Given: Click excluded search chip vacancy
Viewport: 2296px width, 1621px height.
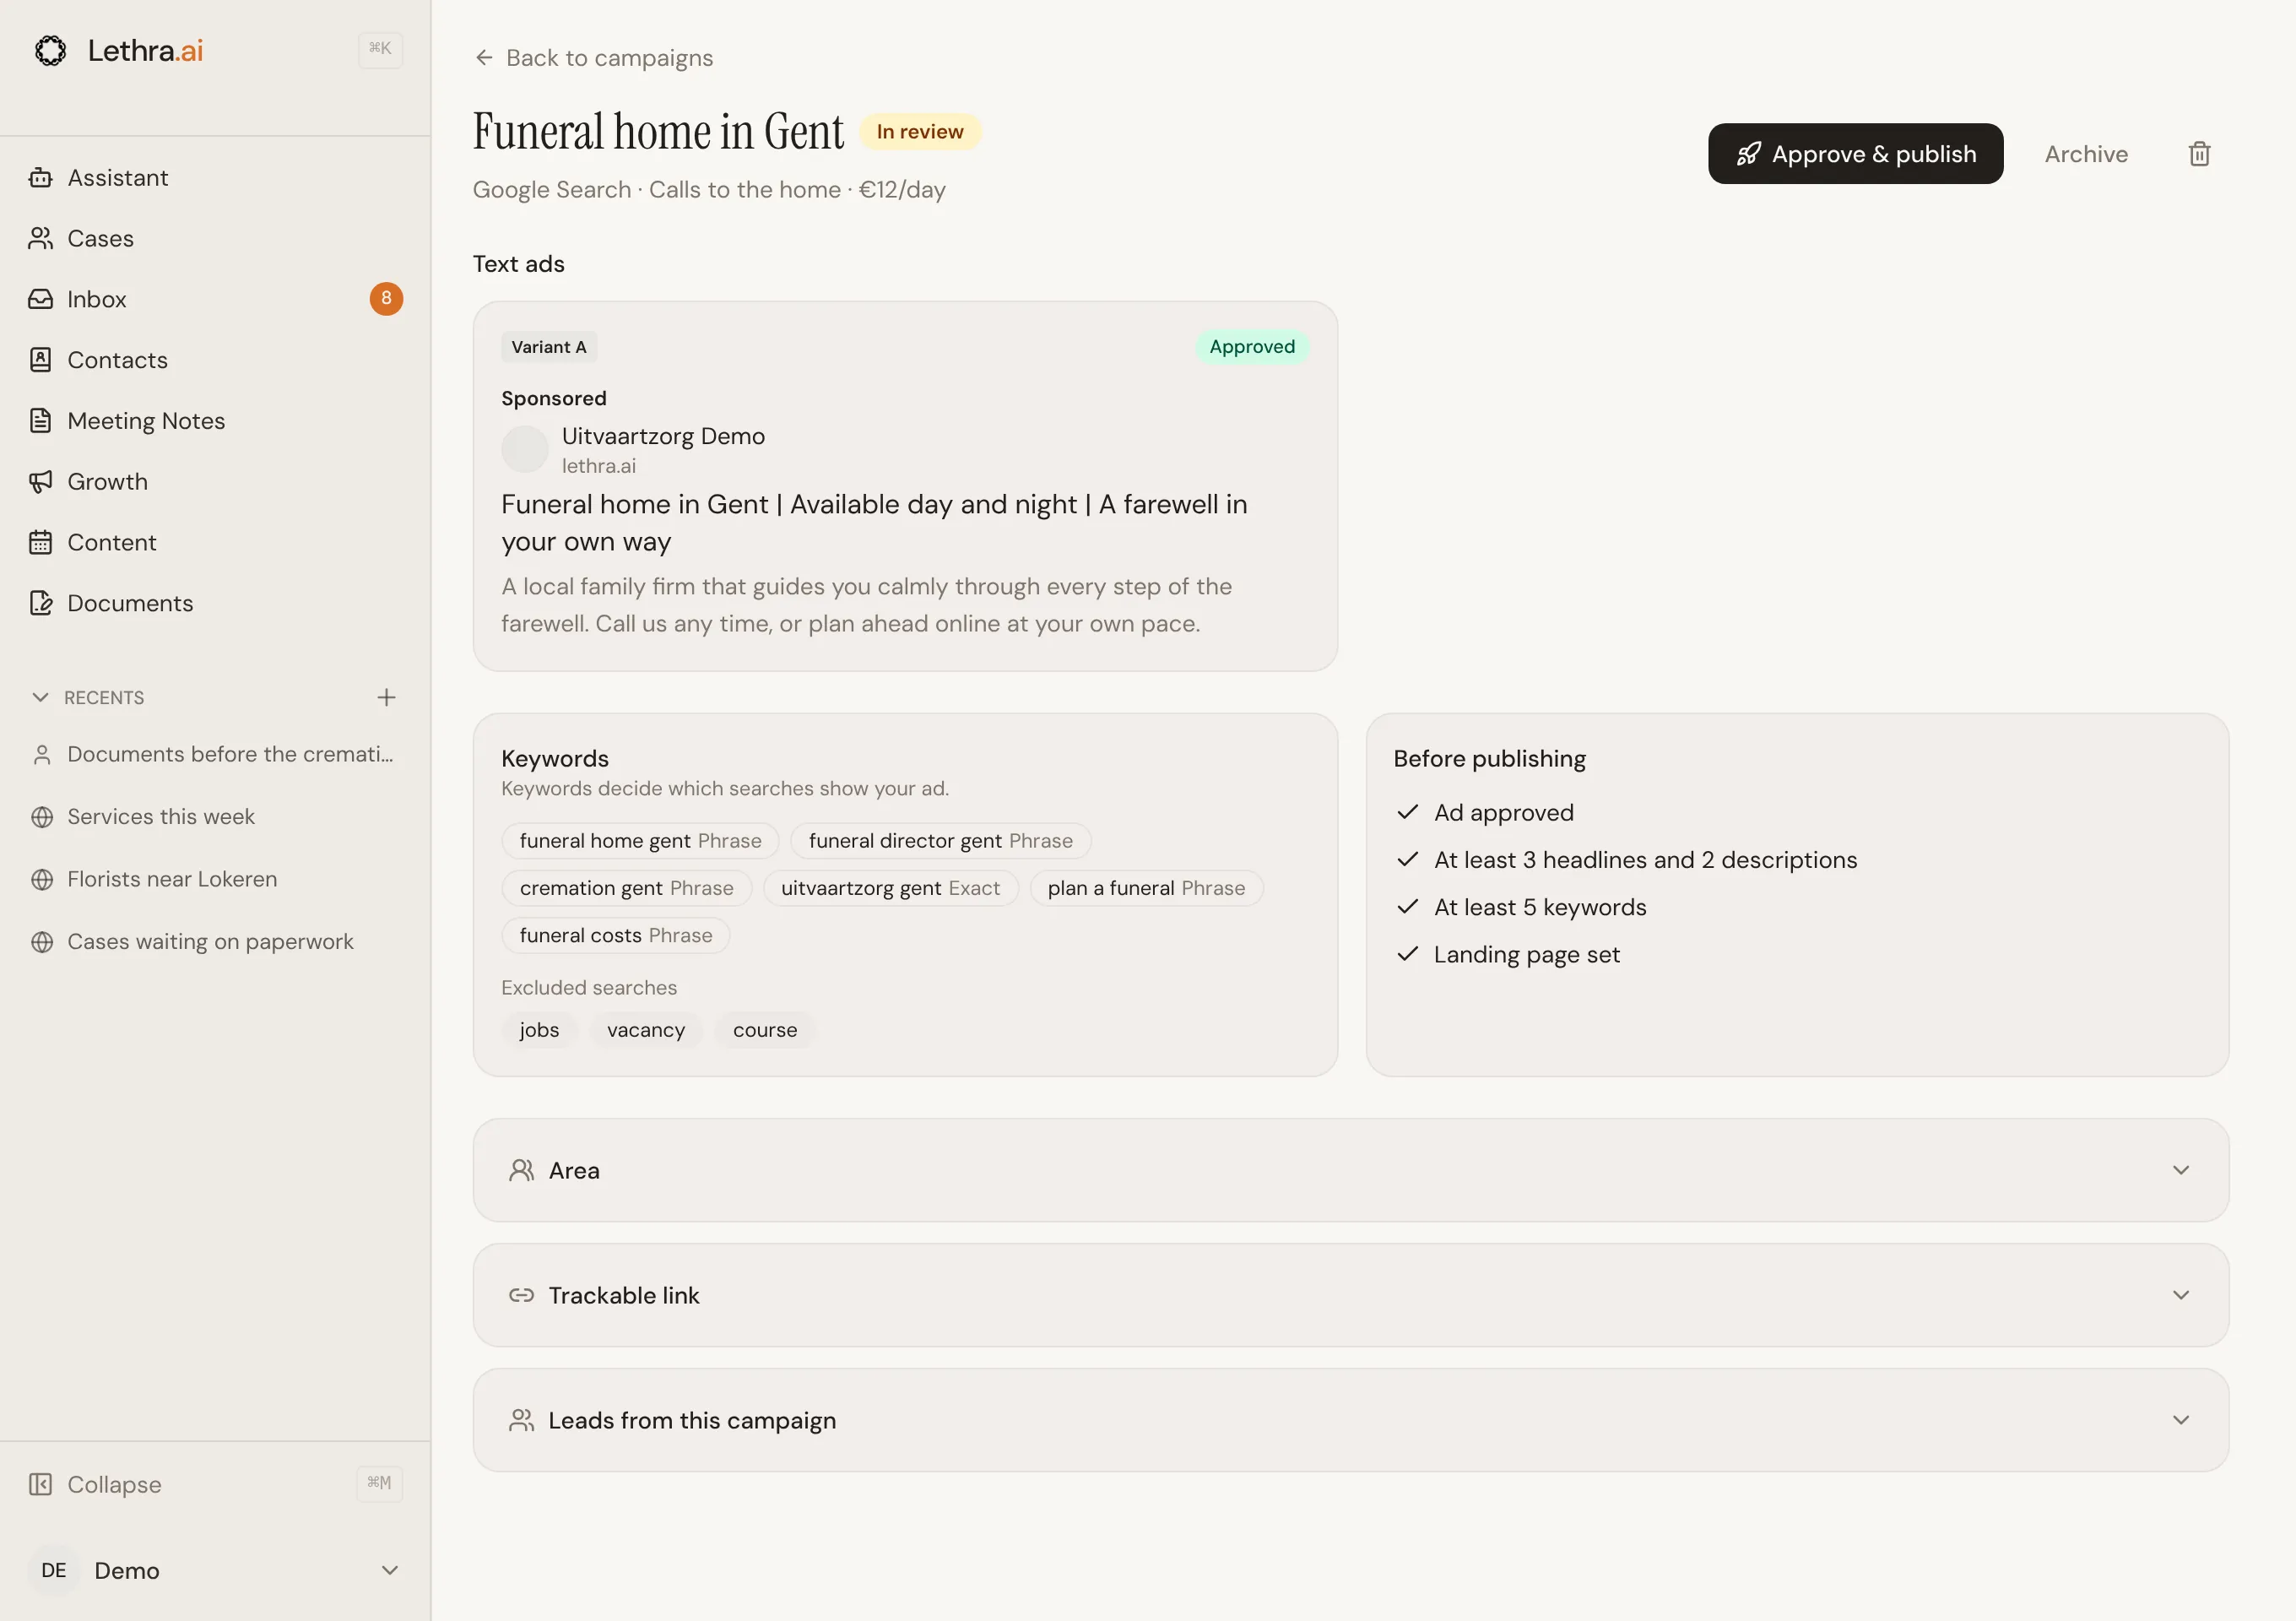Looking at the screenshot, I should (x=646, y=1030).
